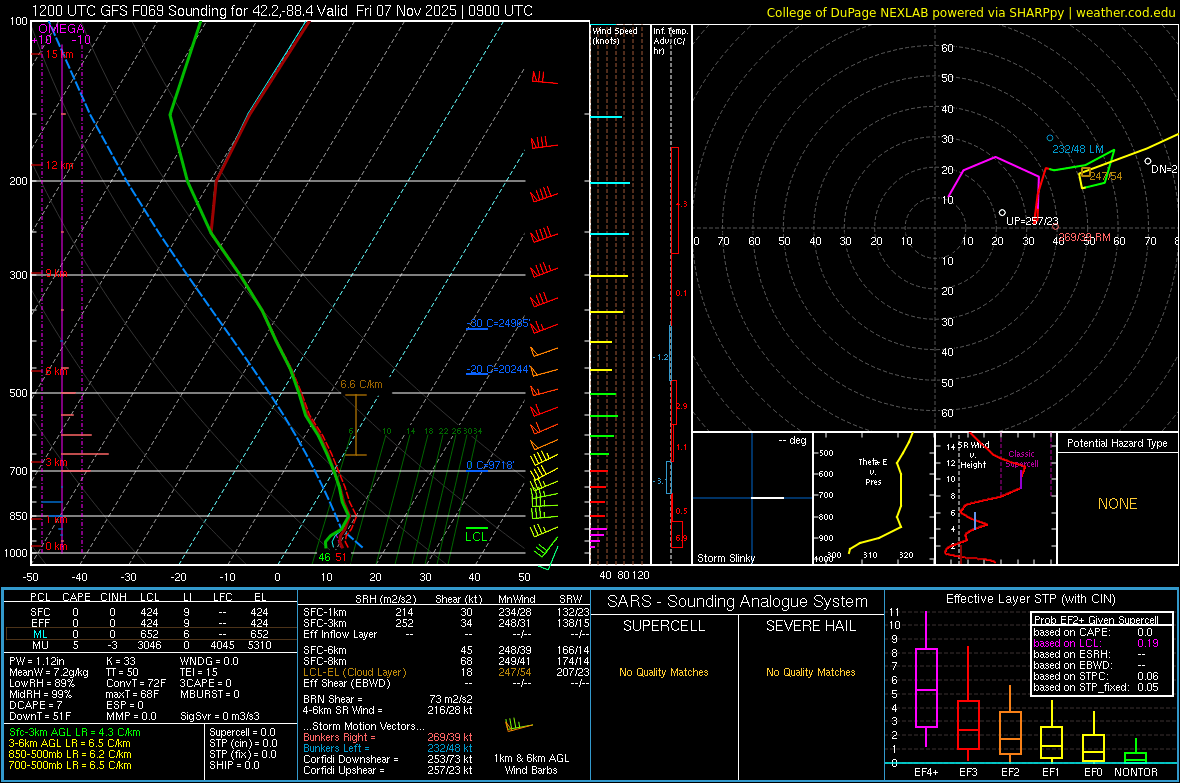1180x783 pixels.
Task: Click the 'ConvT = 72F' value
Action: (136, 683)
